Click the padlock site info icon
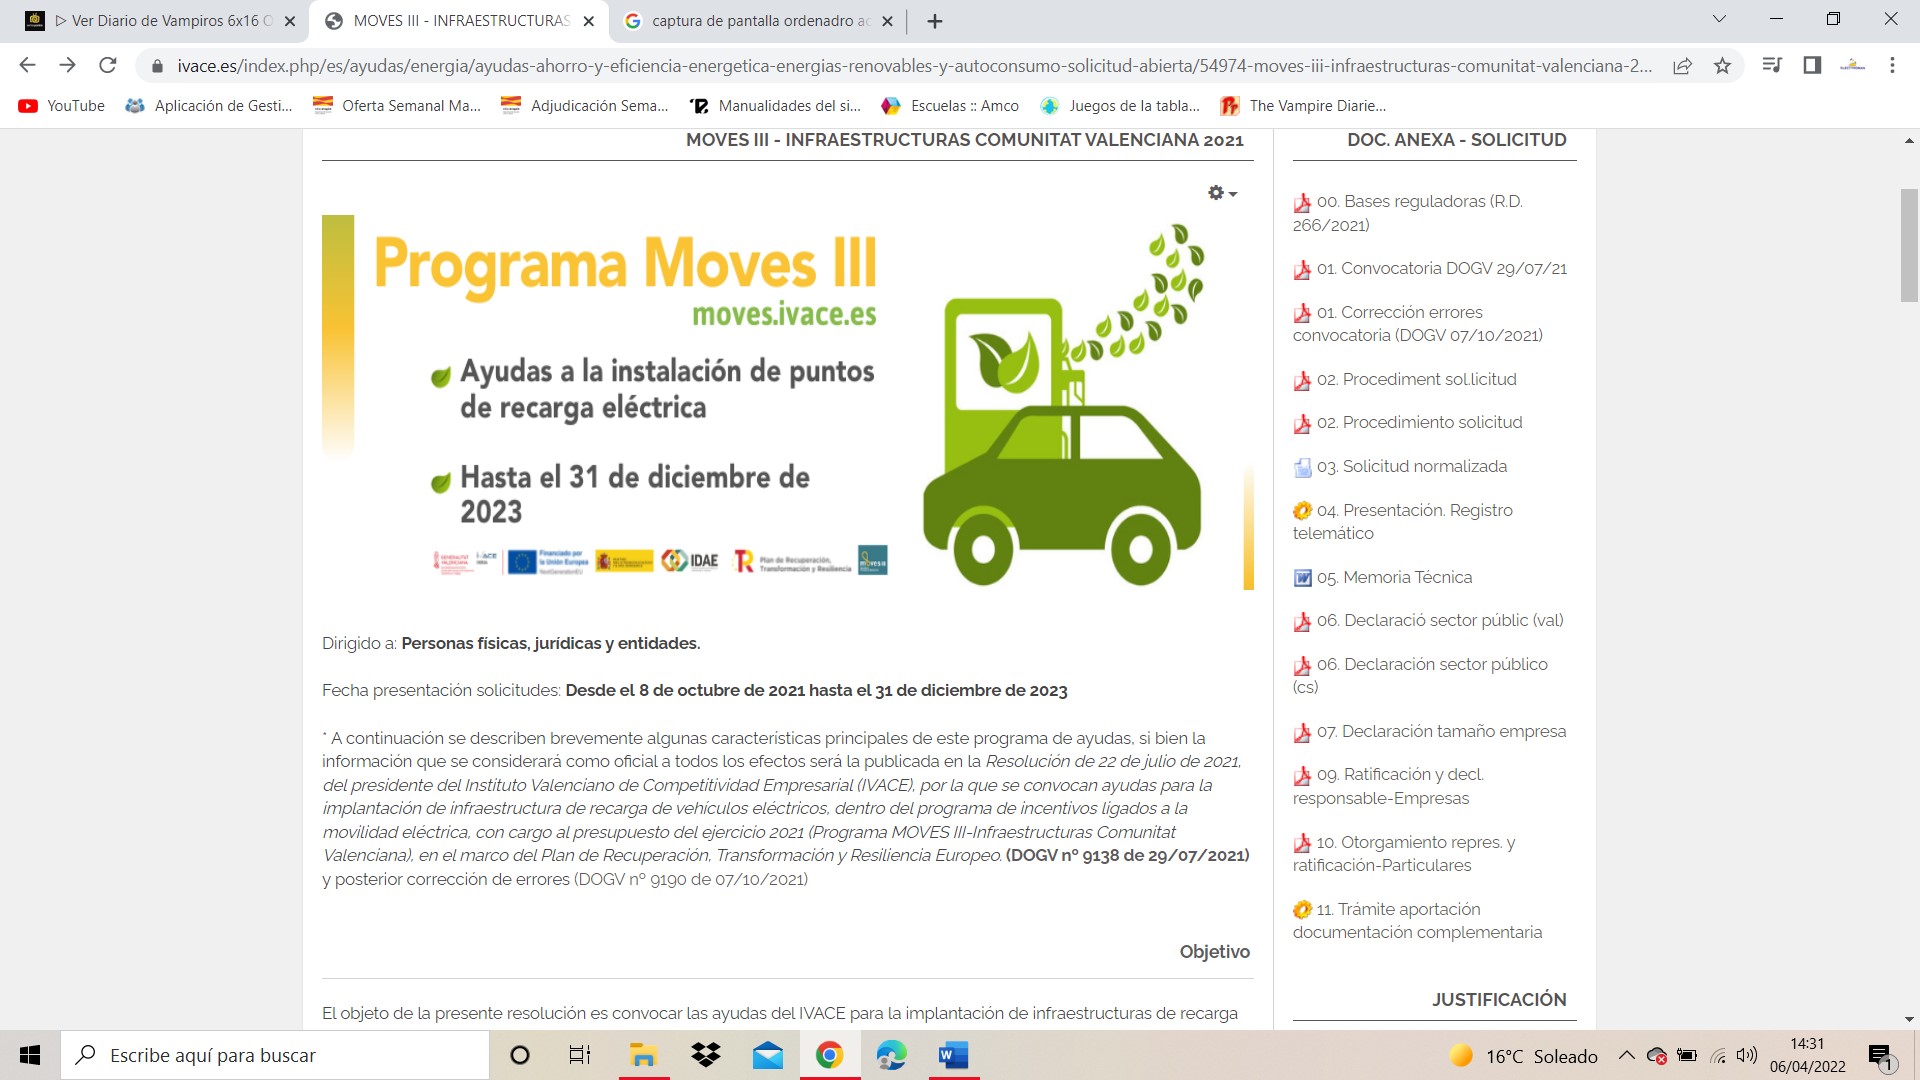 coord(156,66)
